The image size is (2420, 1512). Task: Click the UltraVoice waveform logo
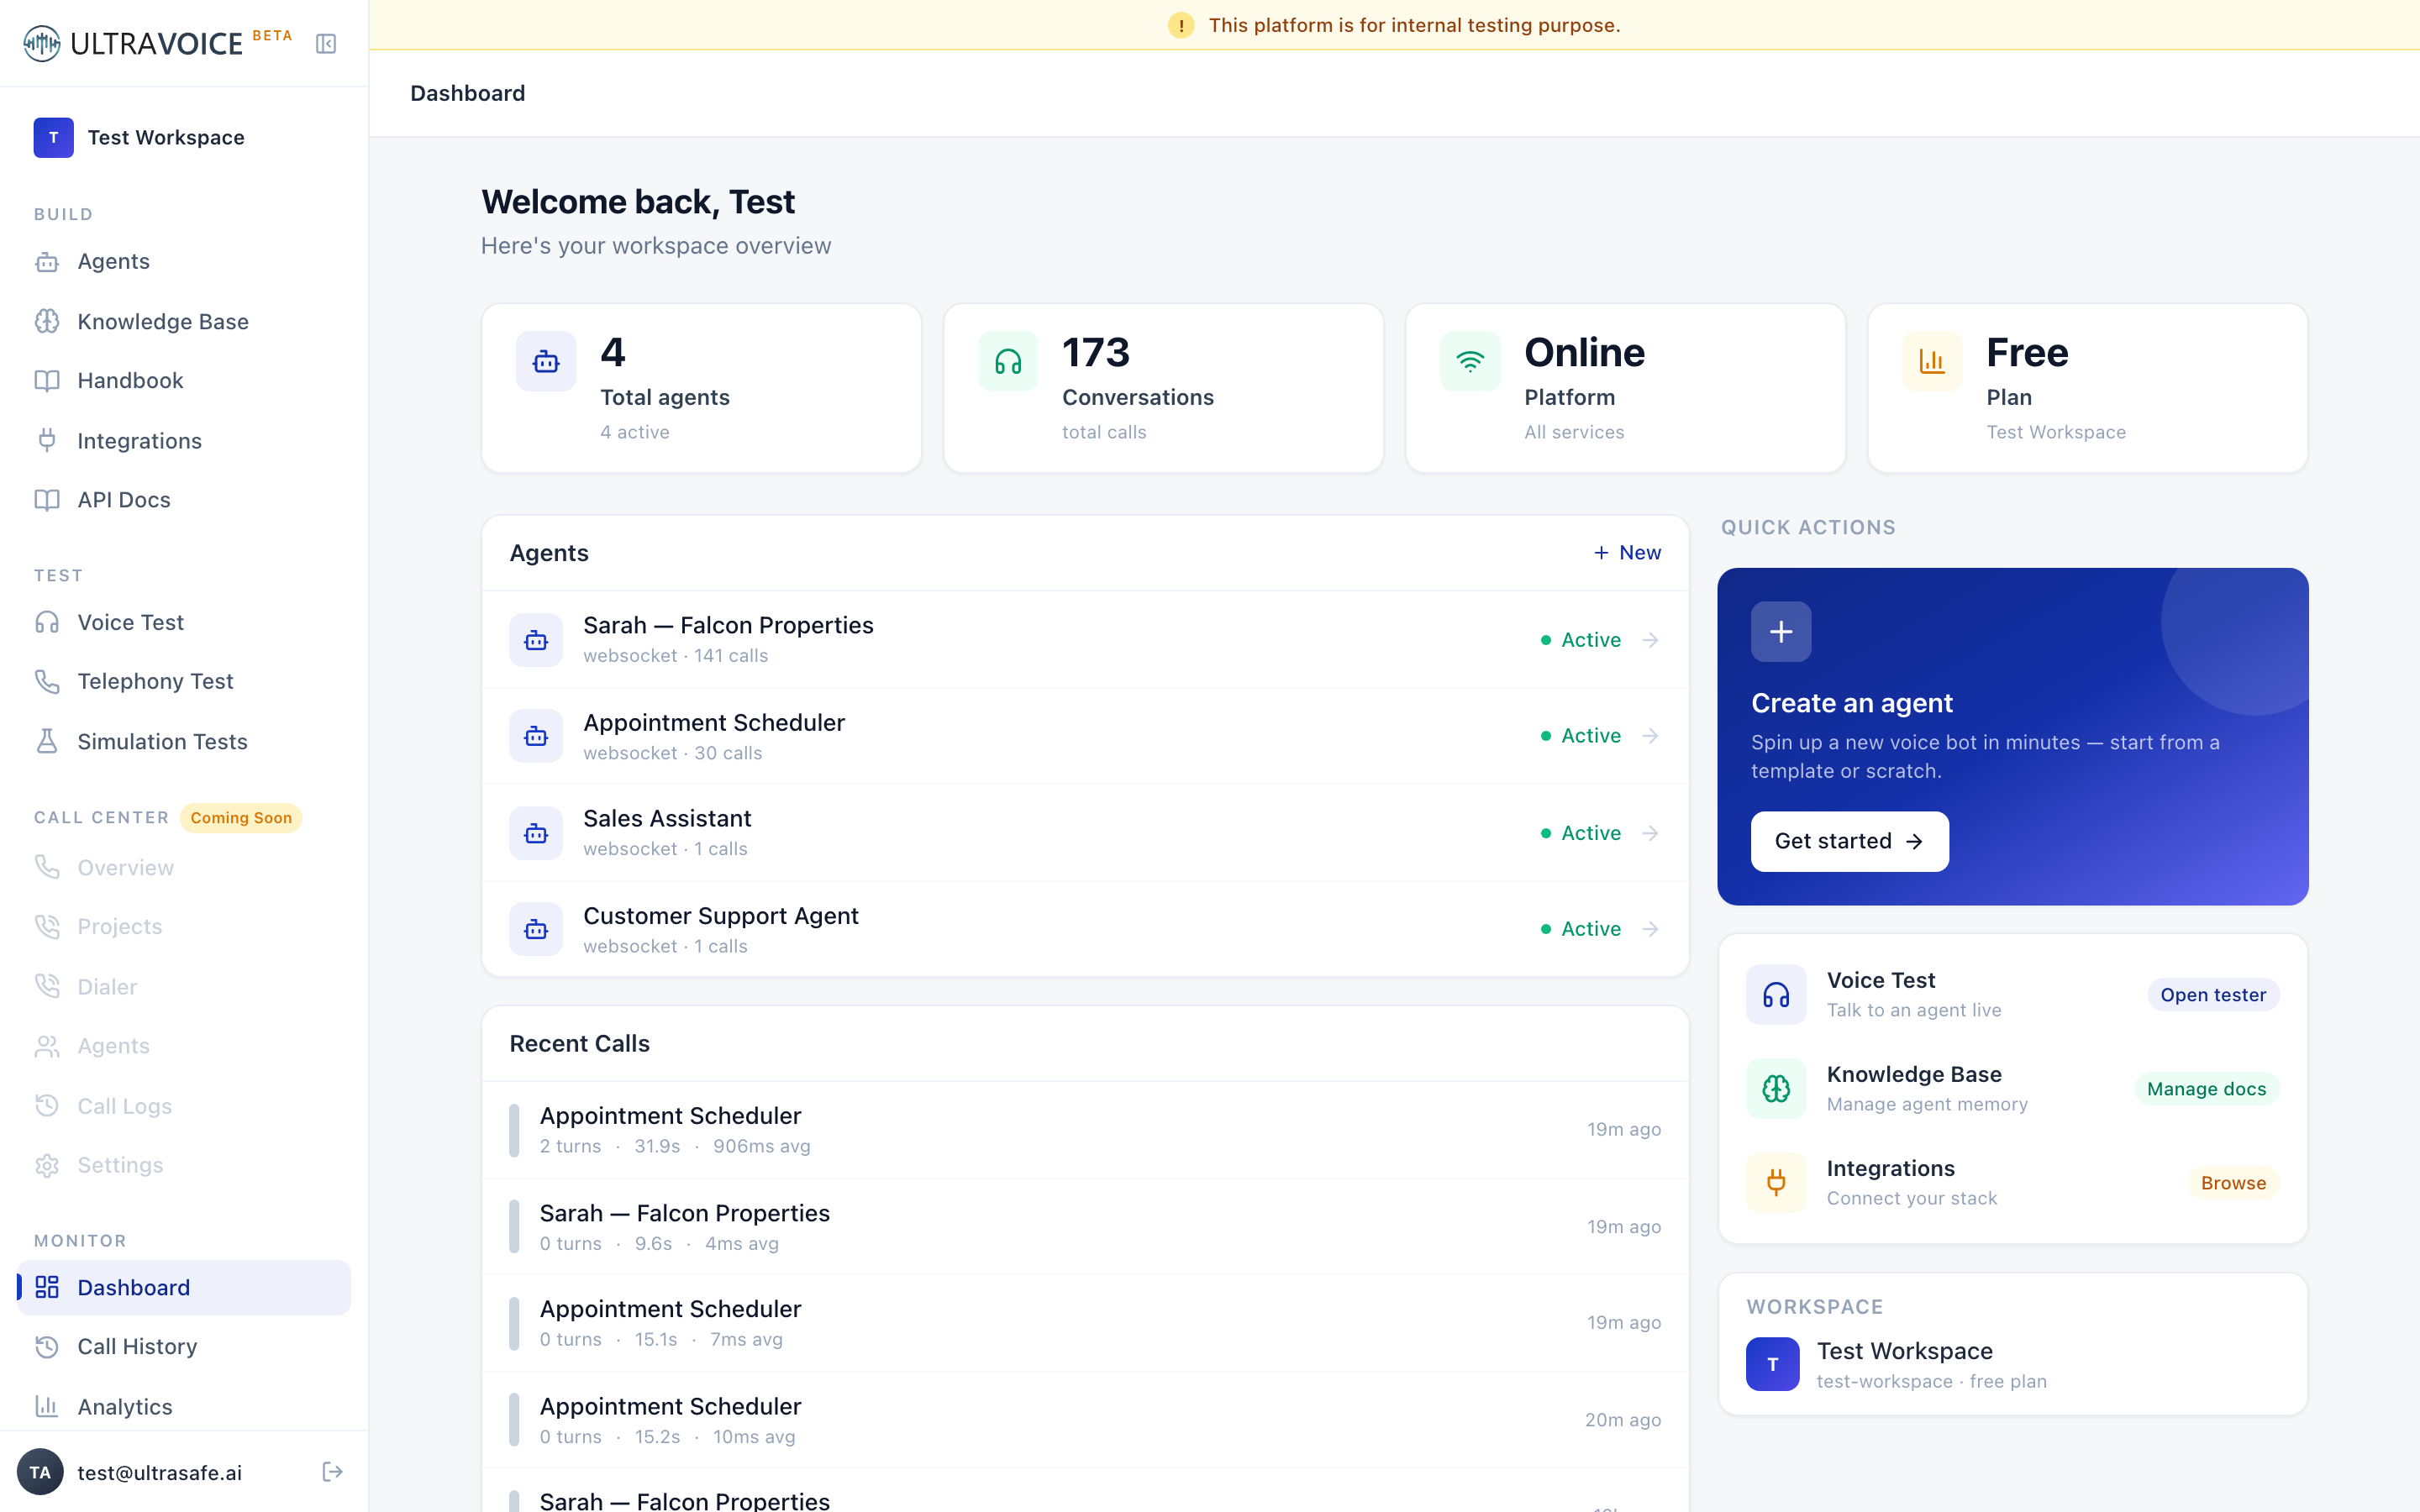point(42,43)
